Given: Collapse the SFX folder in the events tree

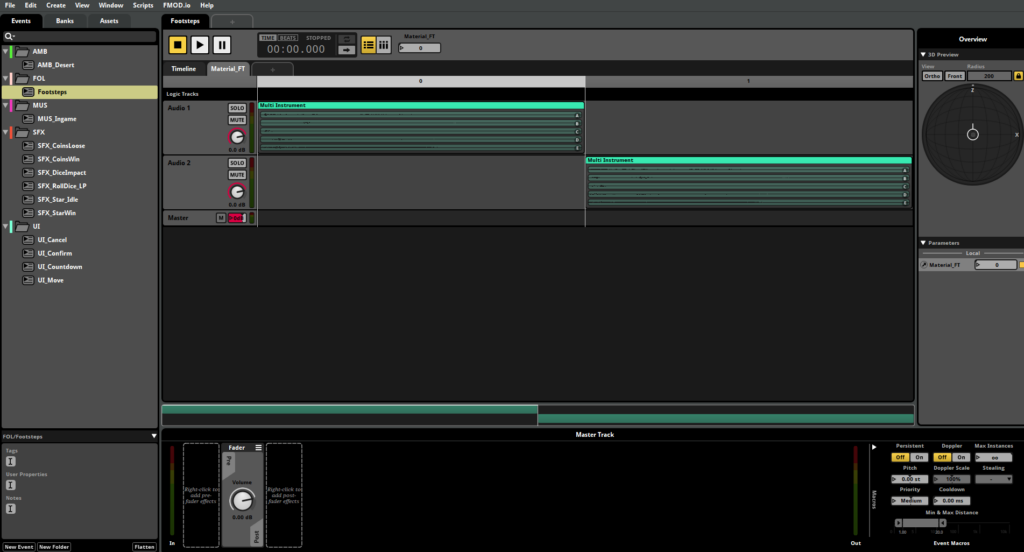Looking at the screenshot, I should point(8,132).
